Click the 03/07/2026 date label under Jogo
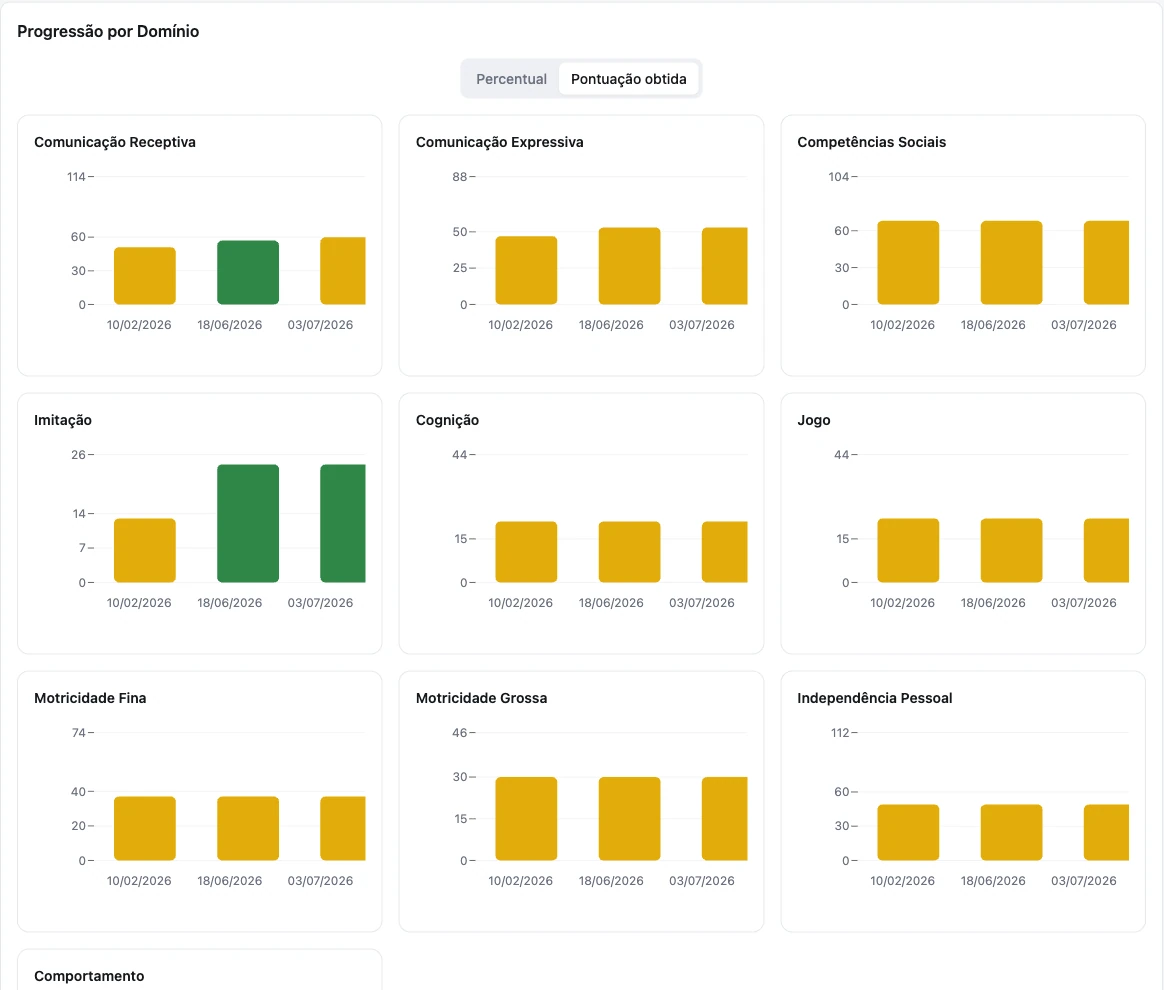 pos(1084,603)
